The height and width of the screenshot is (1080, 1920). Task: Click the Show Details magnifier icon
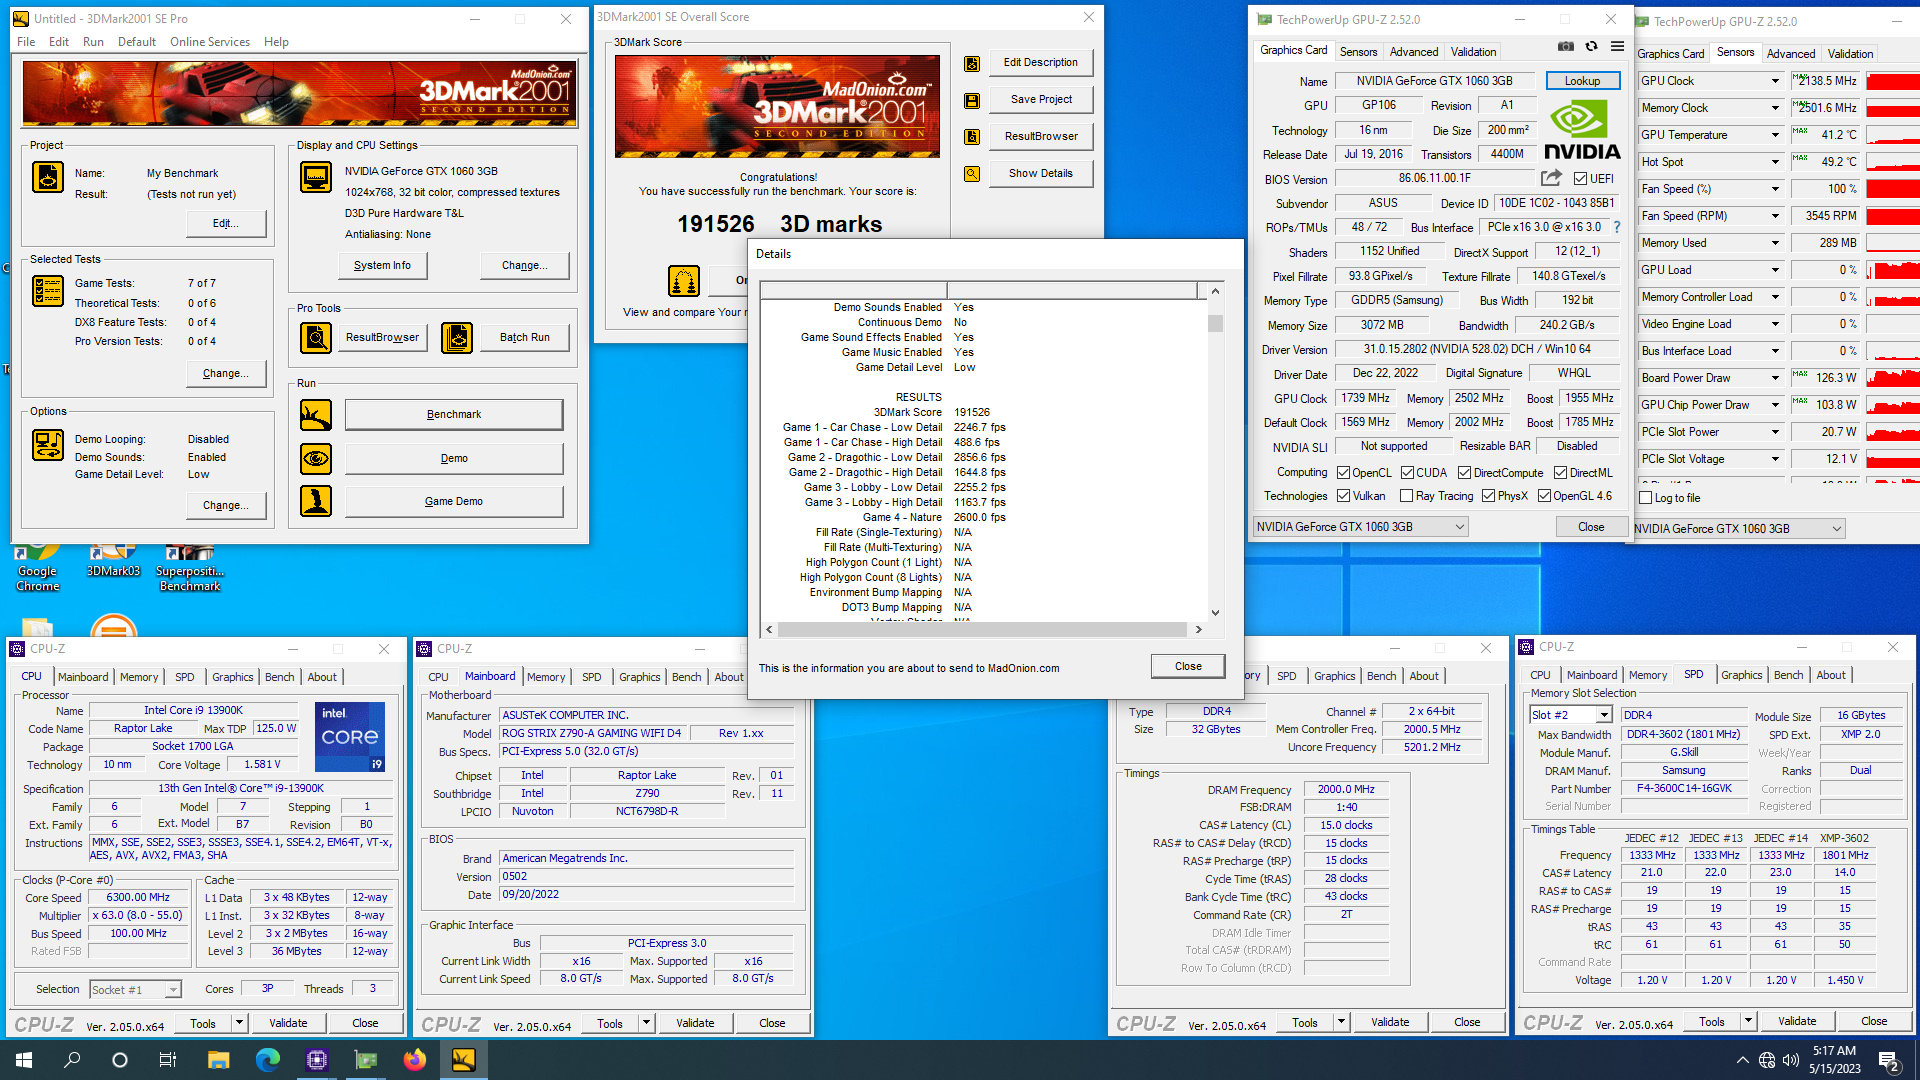[x=971, y=174]
